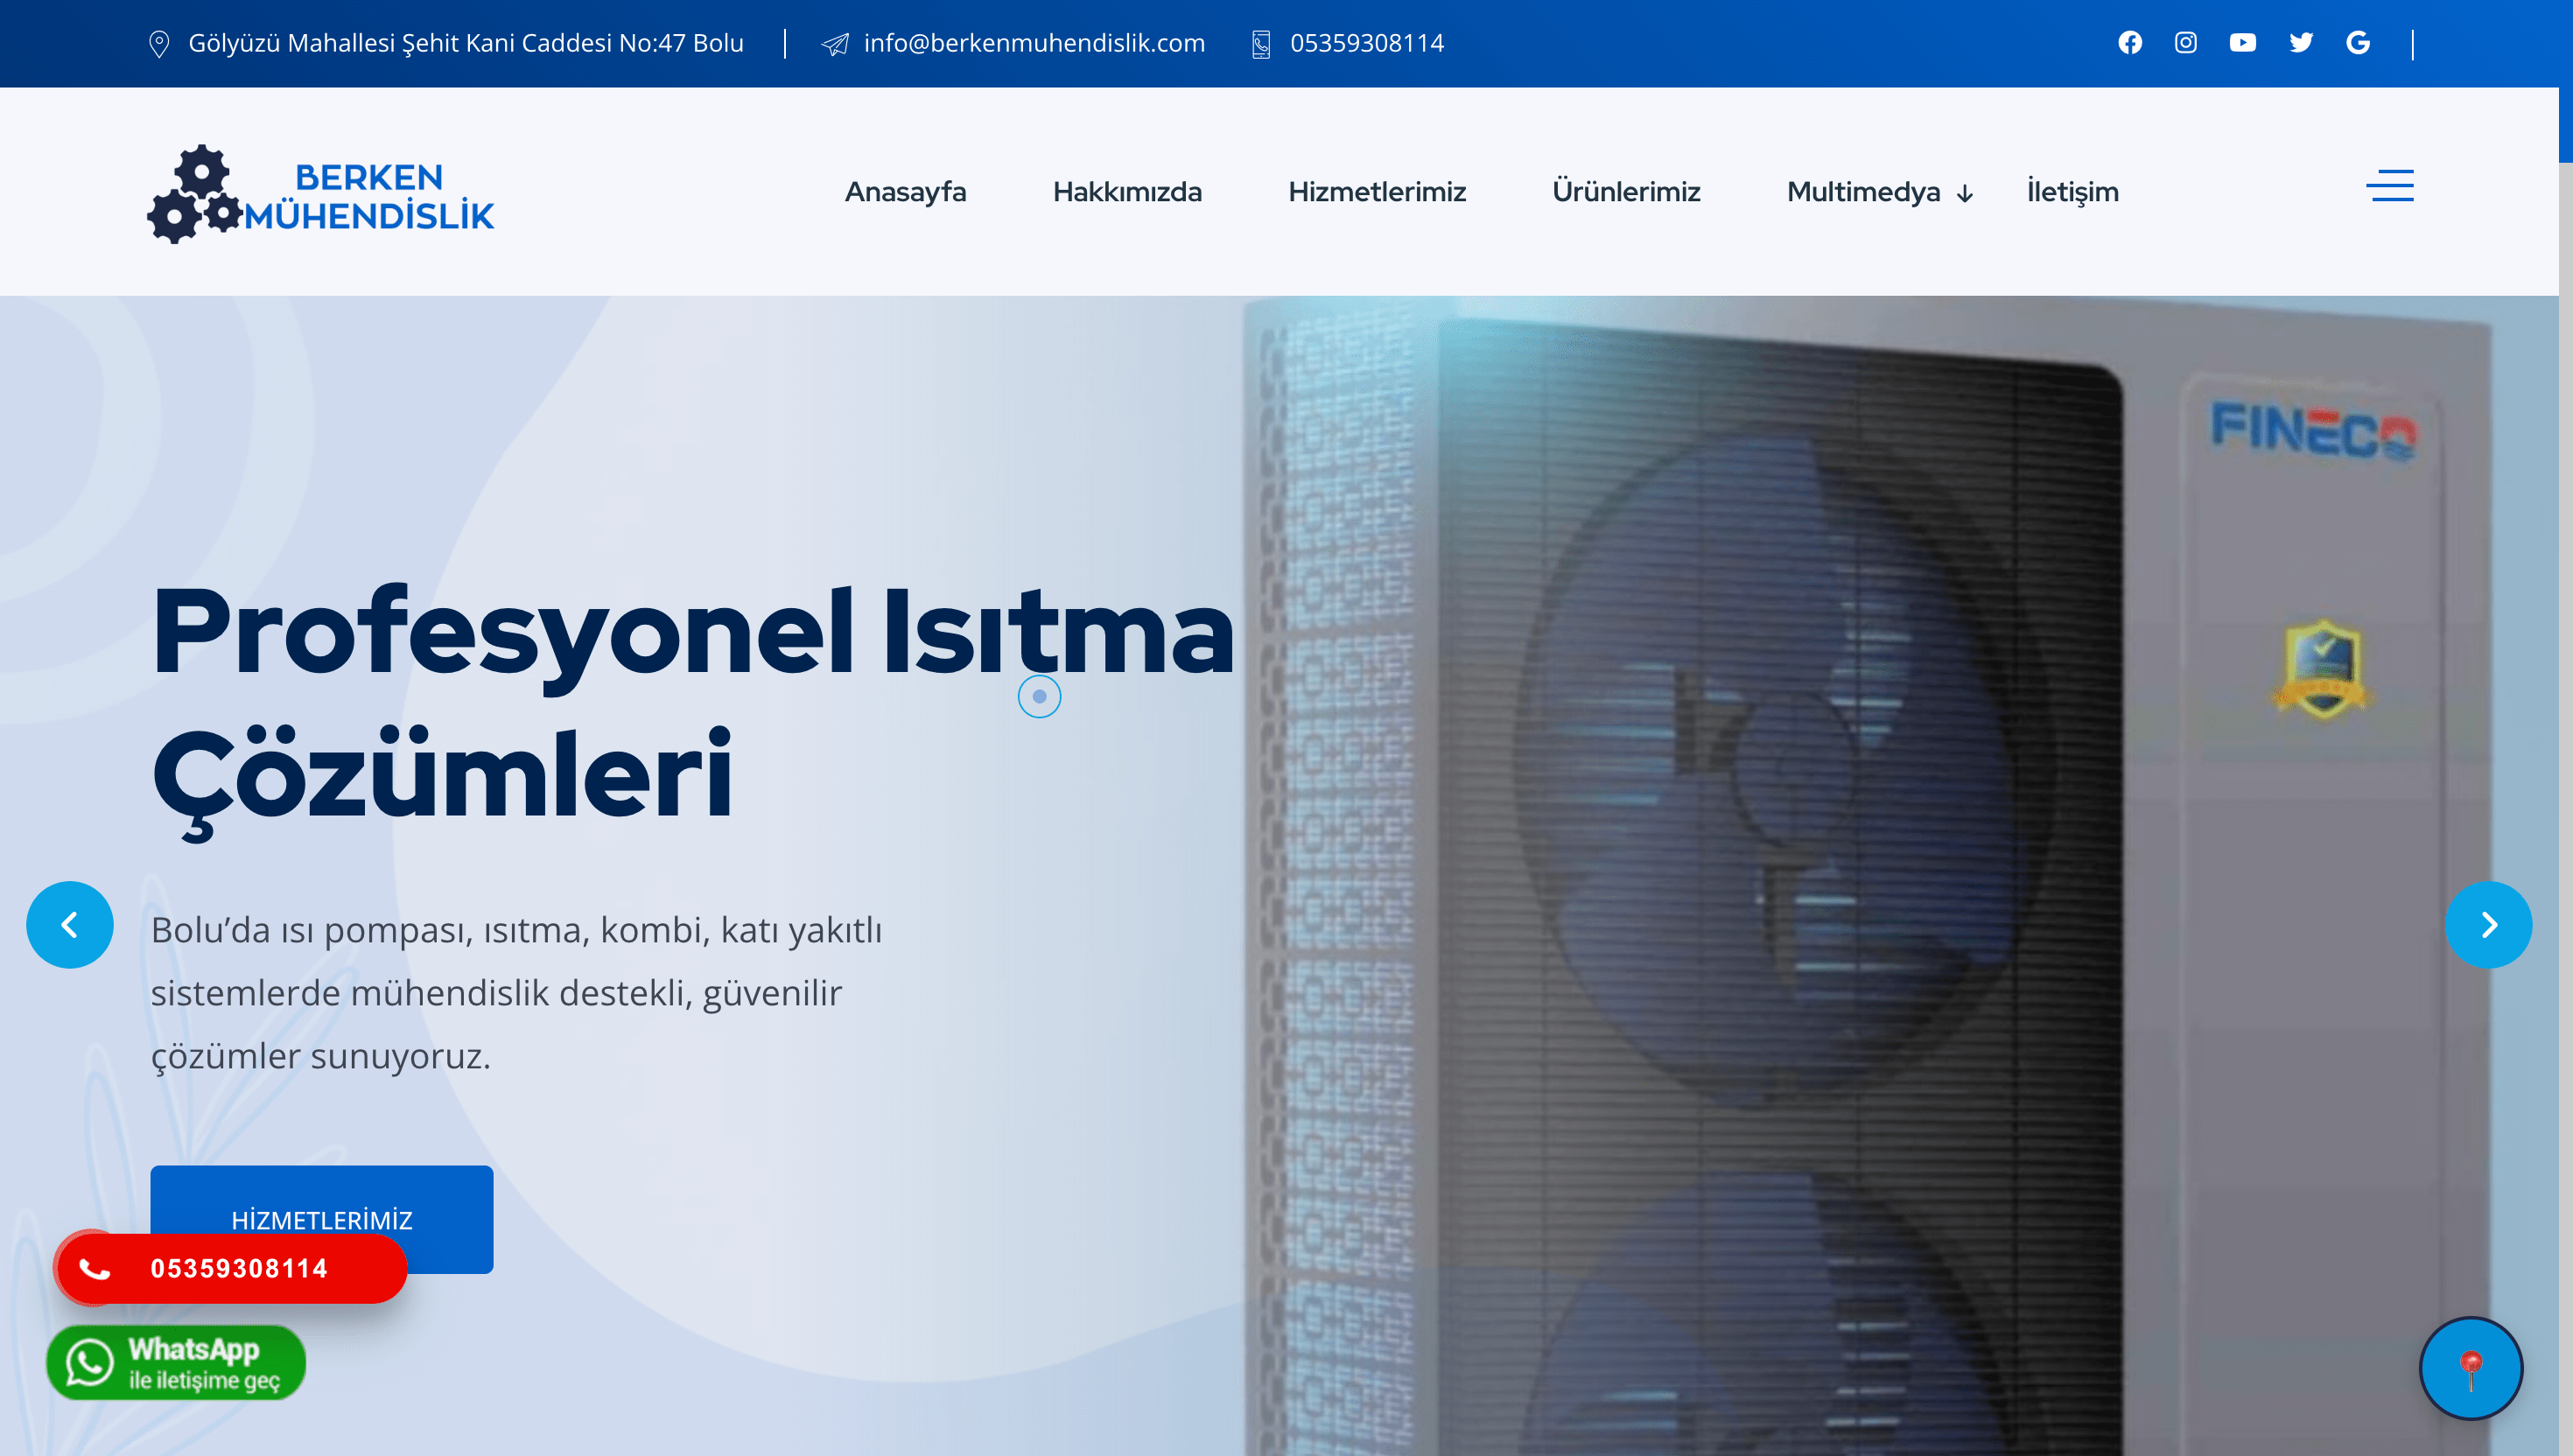Open the Google social icon
Viewport: 2573px width, 1456px height.
tap(2358, 43)
